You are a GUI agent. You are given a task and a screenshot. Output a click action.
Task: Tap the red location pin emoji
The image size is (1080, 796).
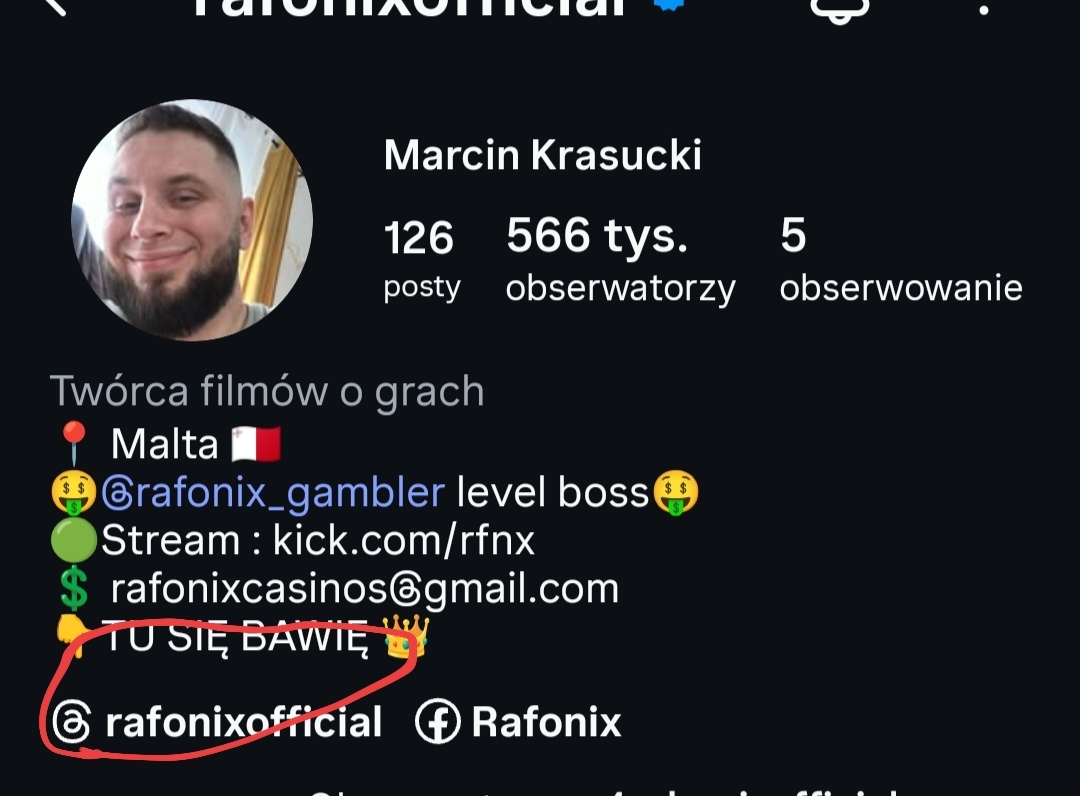[x=74, y=443]
